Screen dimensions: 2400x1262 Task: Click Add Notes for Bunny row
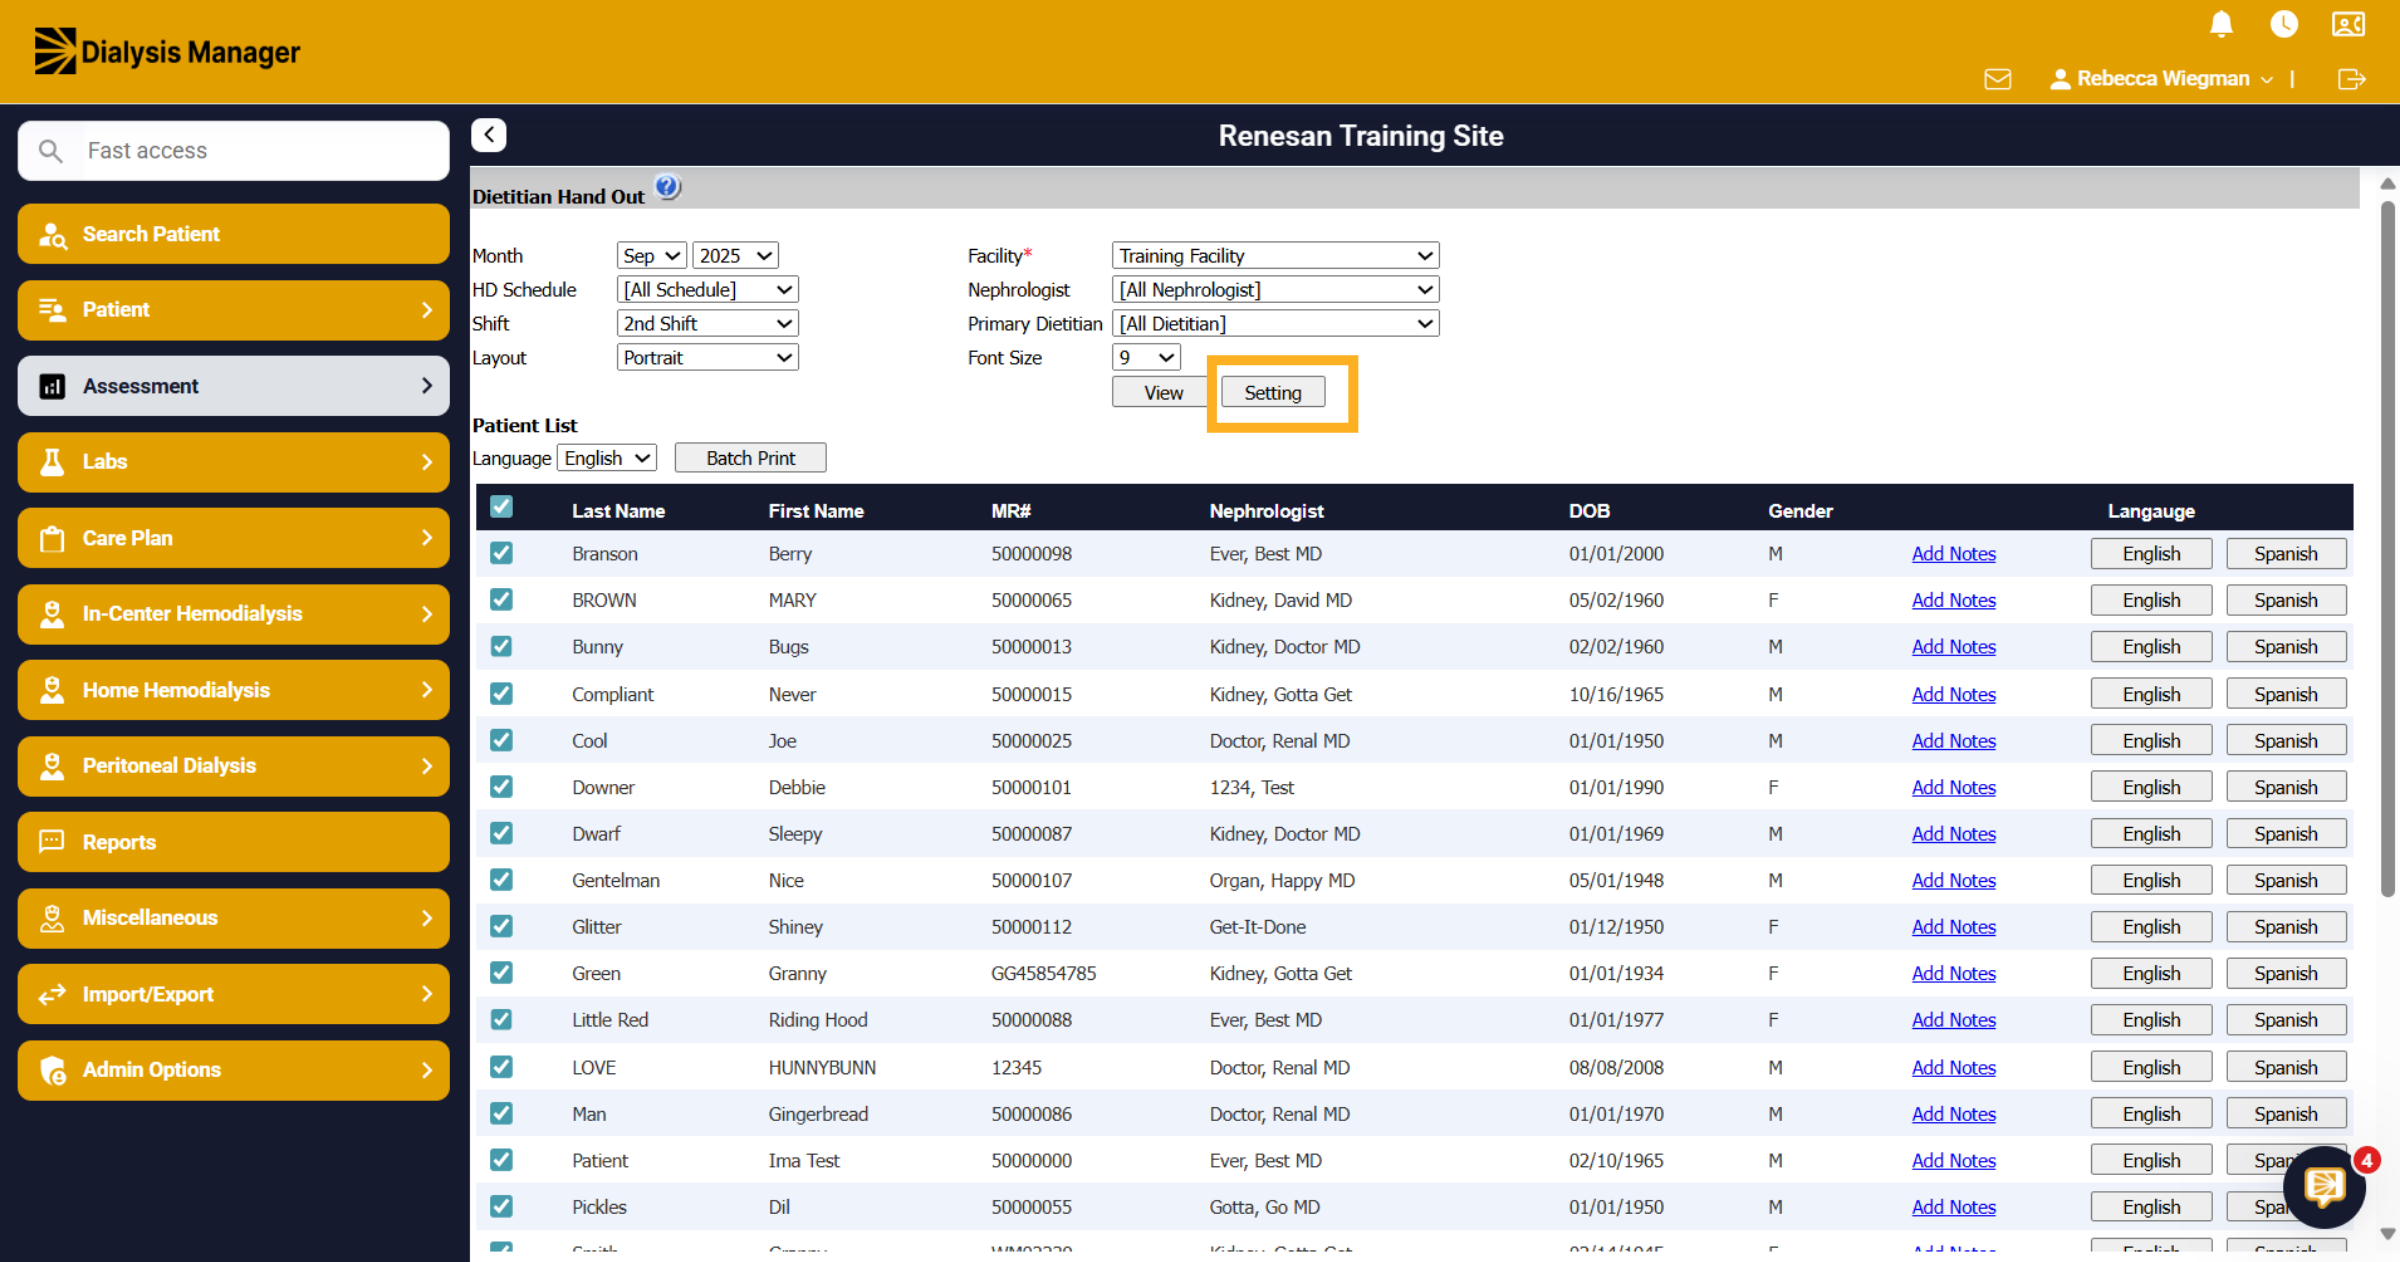point(1953,647)
